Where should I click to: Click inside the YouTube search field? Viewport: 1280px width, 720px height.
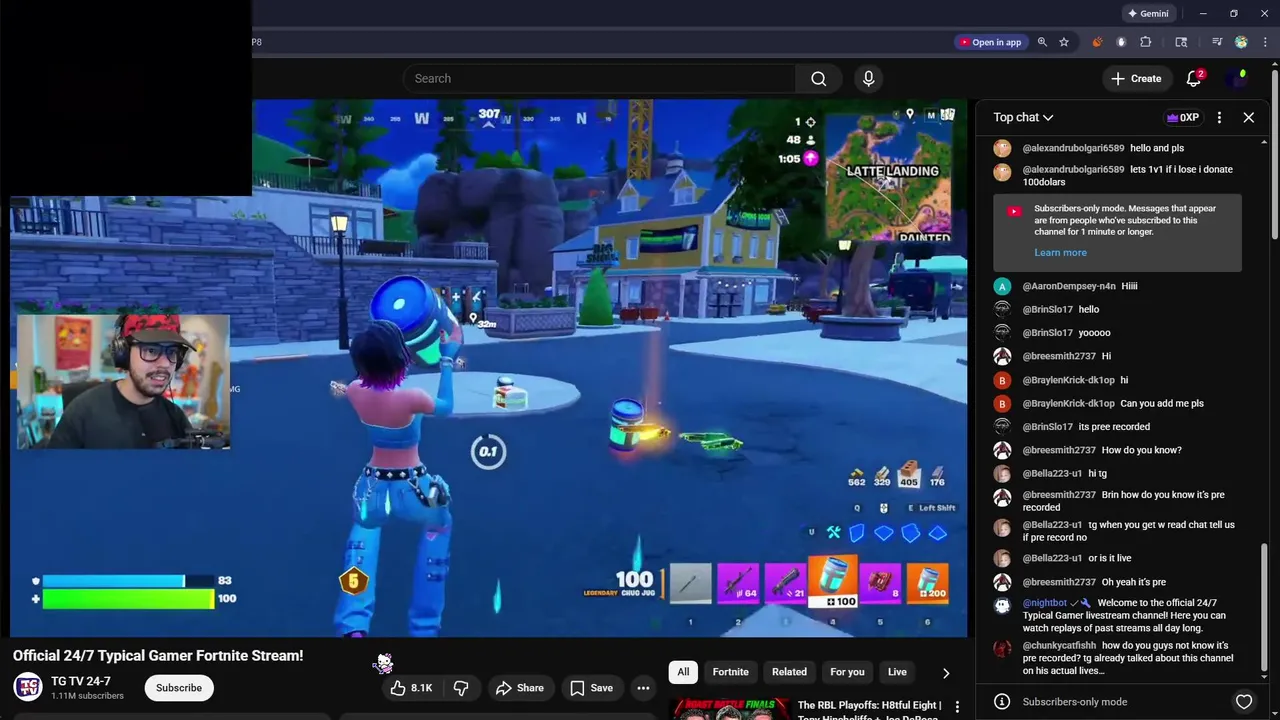pos(600,79)
